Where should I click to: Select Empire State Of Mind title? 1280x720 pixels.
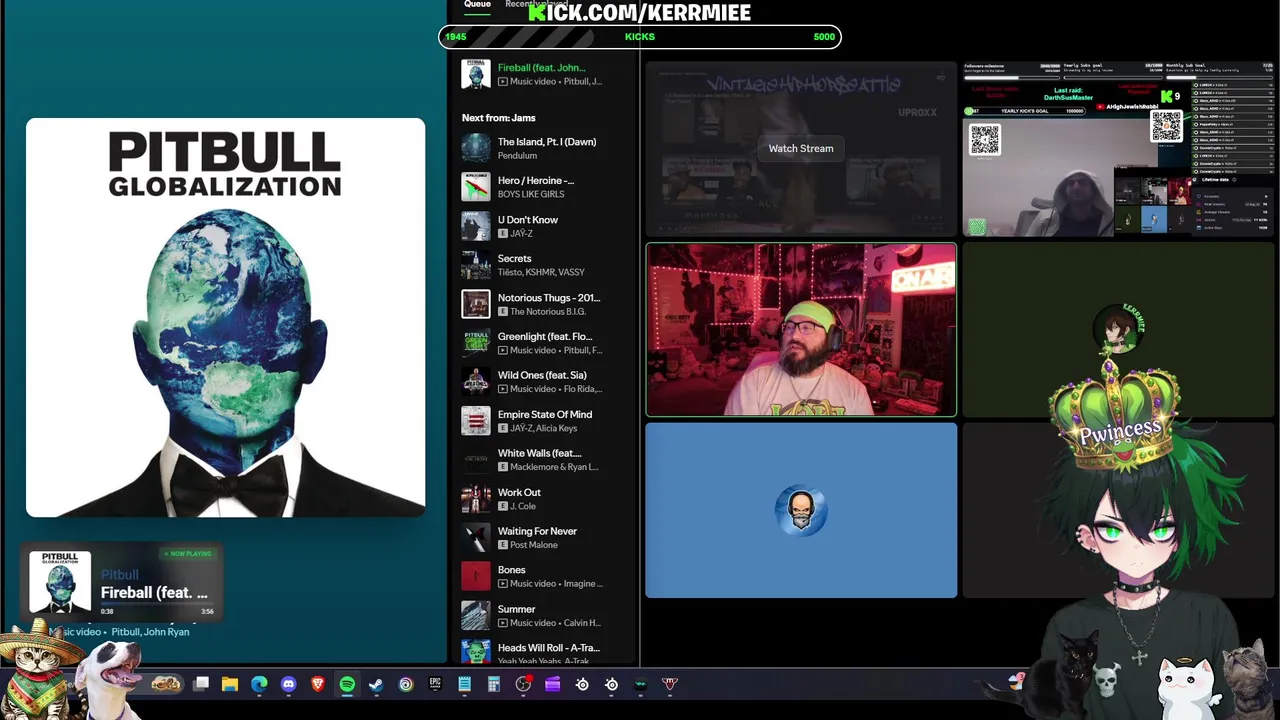(x=545, y=415)
